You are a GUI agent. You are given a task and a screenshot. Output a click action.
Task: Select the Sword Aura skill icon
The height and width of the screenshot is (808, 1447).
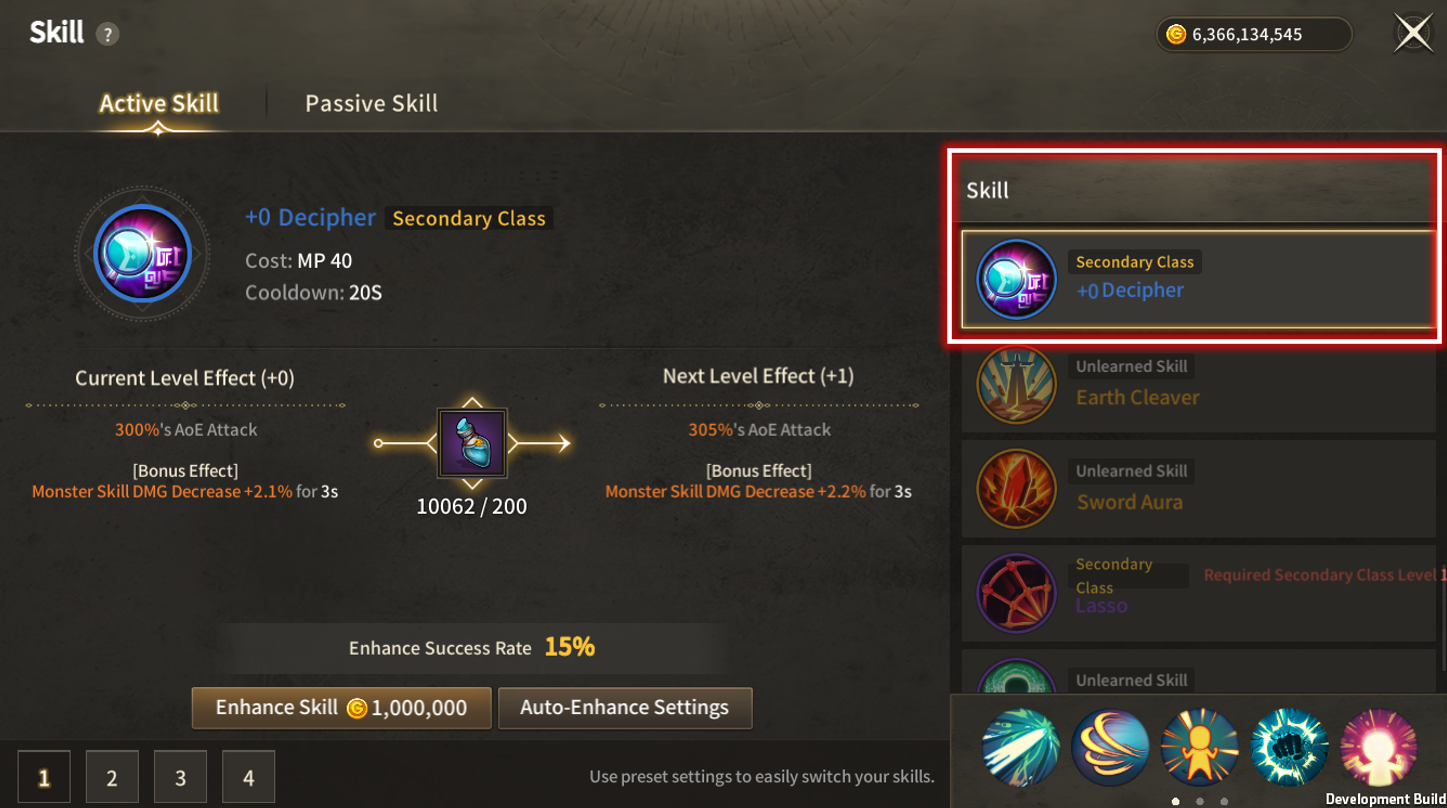tap(1016, 489)
